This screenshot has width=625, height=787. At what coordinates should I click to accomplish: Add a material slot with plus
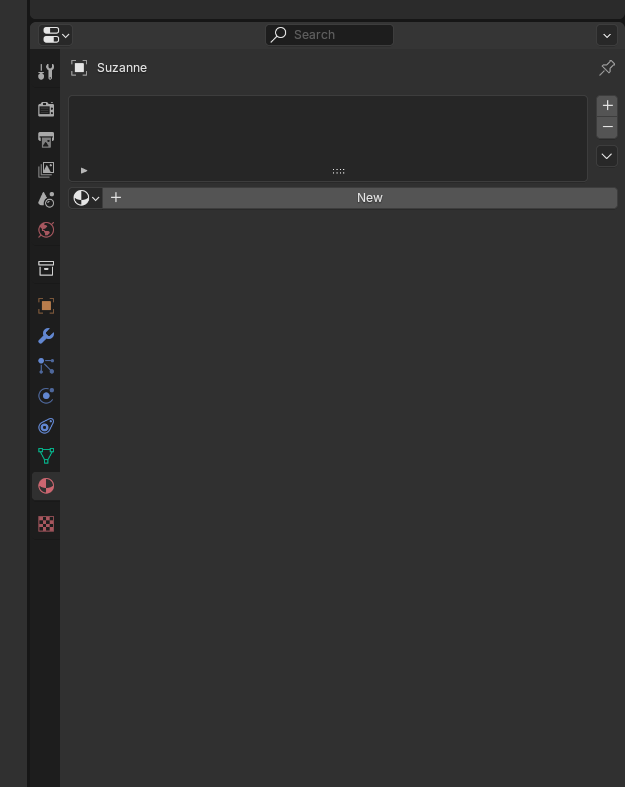pyautogui.click(x=607, y=105)
